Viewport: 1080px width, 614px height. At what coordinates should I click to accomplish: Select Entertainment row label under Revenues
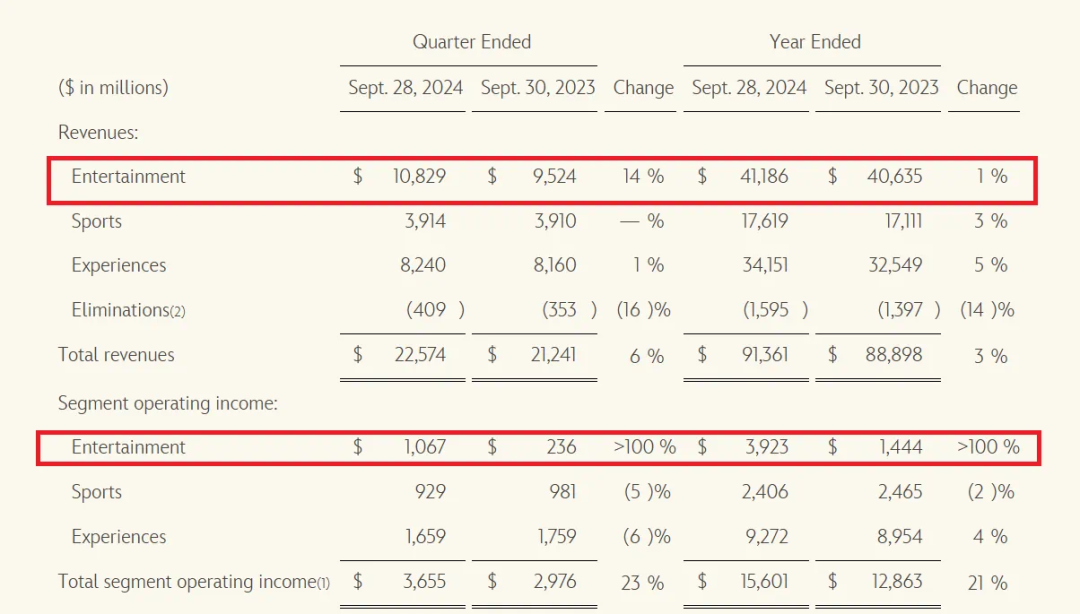coord(128,177)
